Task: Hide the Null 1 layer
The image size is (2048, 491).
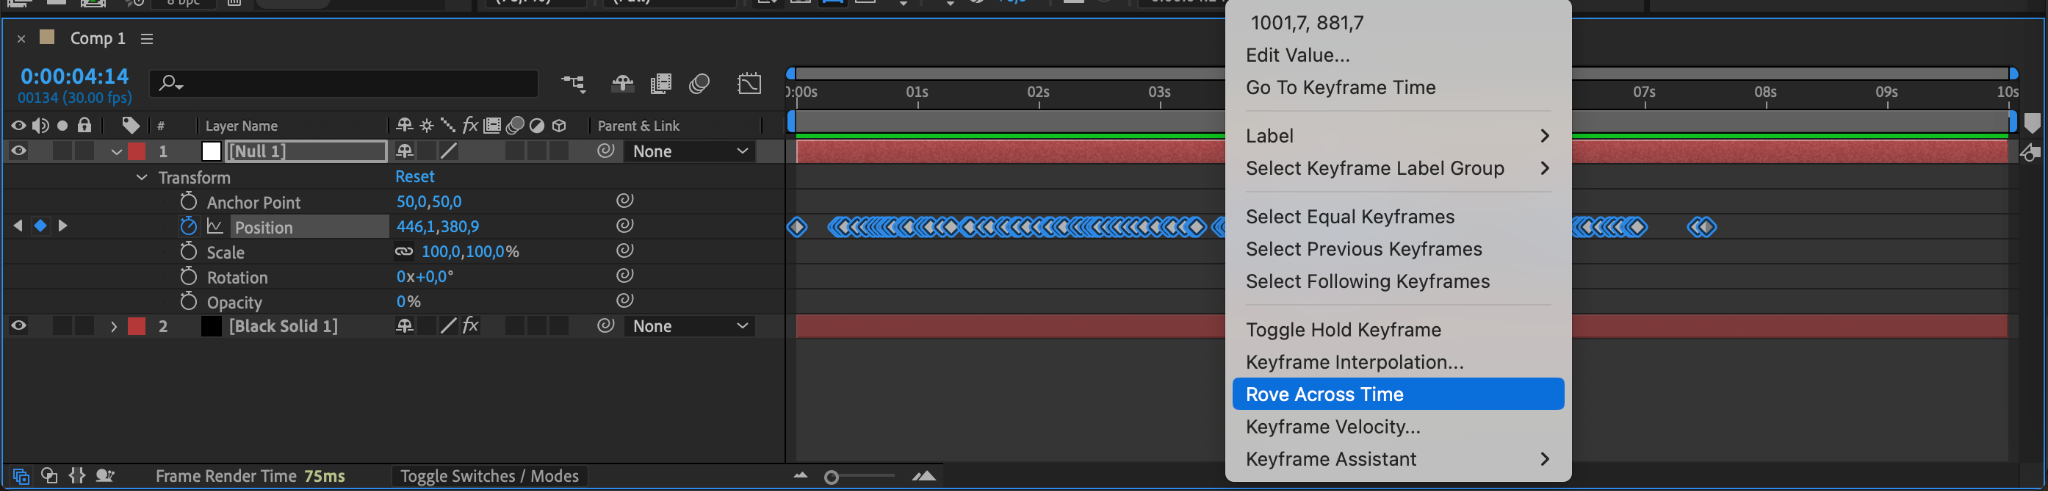Action: click(18, 151)
